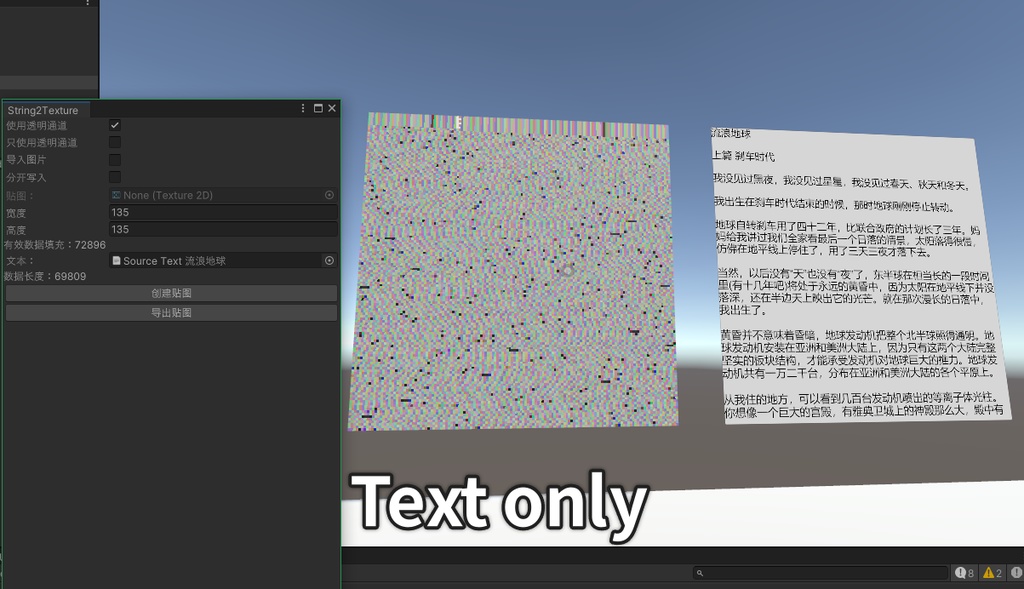The width and height of the screenshot is (1024, 589).
Task: Click the info messages icon showing 8
Action: 960,573
